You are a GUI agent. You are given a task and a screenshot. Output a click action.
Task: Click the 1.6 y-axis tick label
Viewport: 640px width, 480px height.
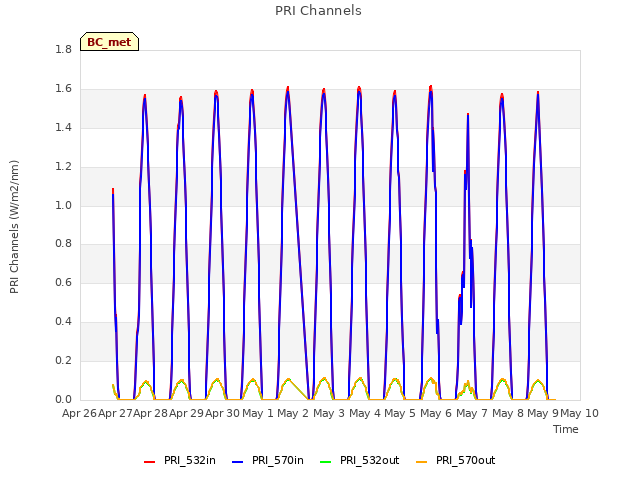coord(63,89)
